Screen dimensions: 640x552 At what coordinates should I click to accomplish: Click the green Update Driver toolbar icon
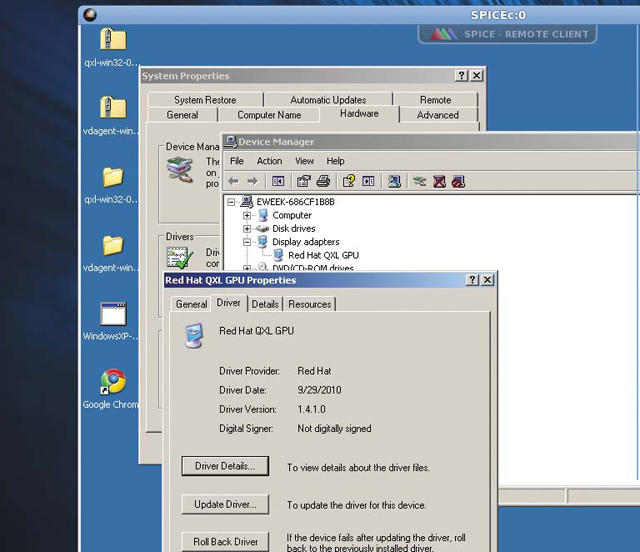tap(420, 181)
